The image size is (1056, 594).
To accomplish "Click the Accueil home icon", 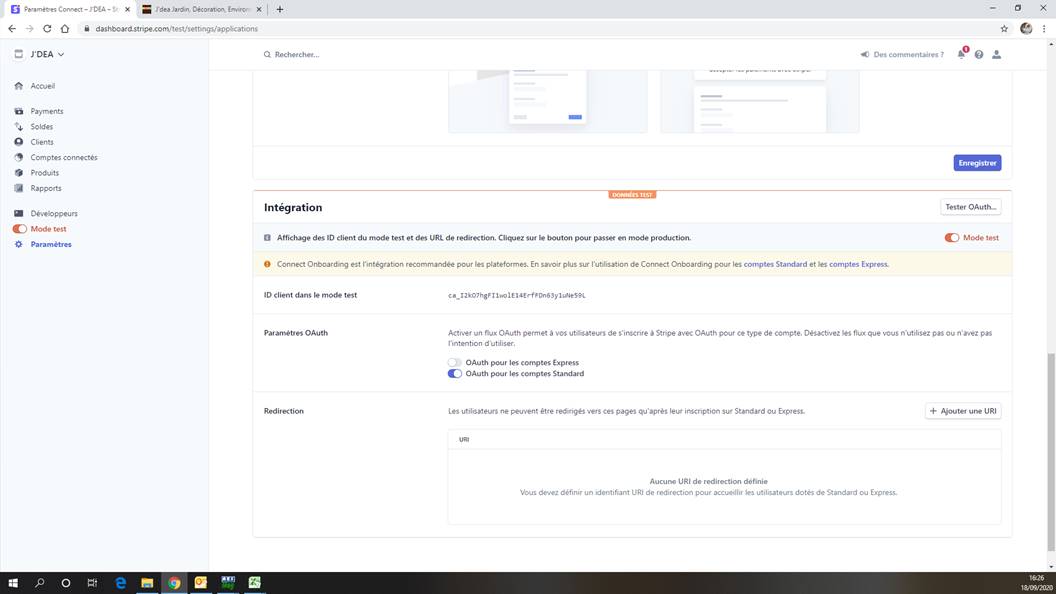I will coord(19,86).
